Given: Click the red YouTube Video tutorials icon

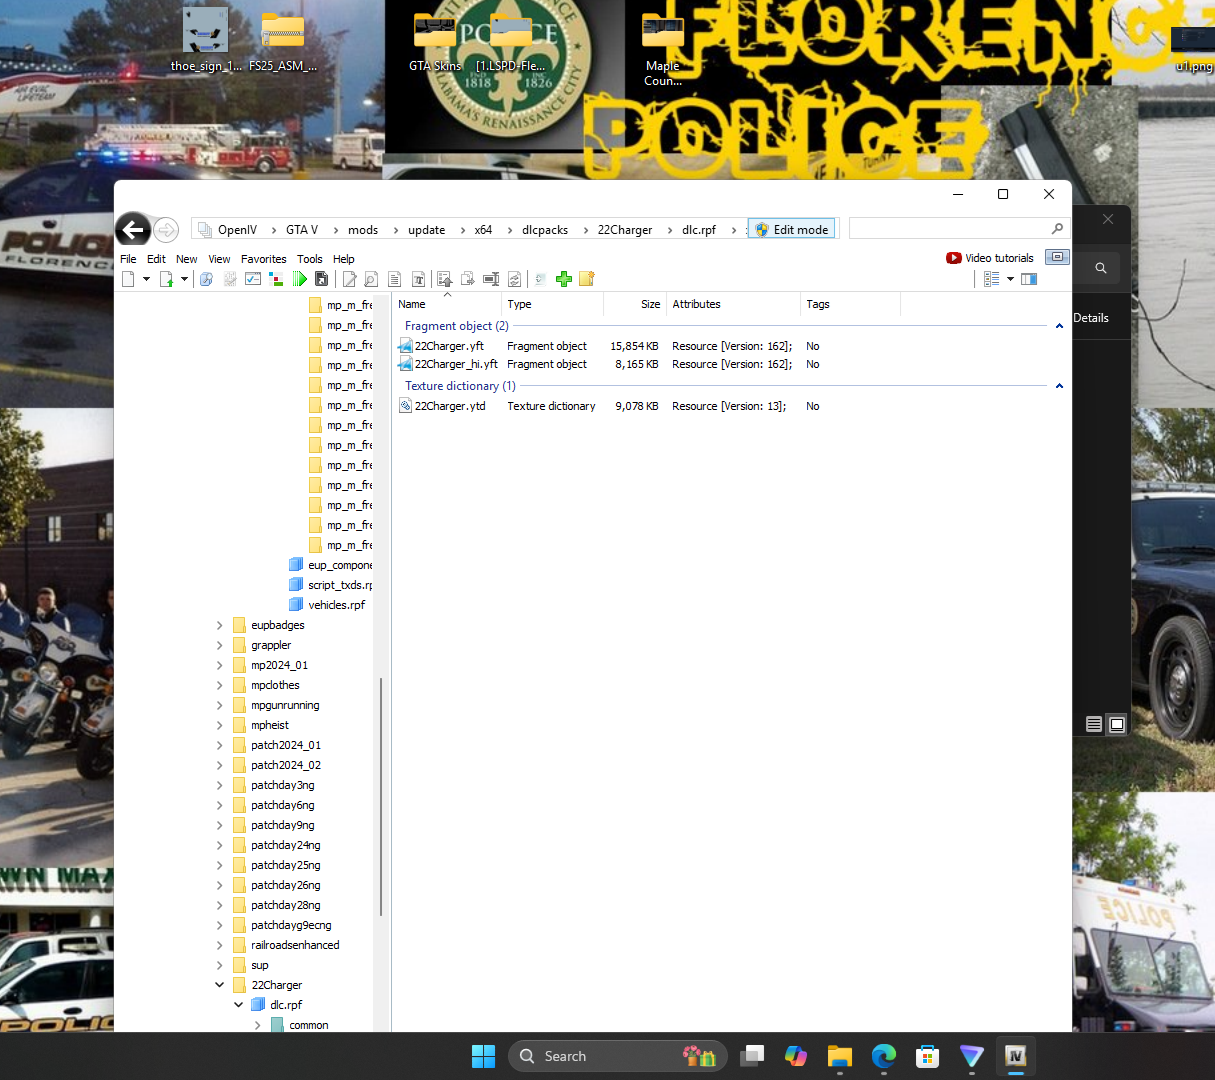Looking at the screenshot, I should click(x=954, y=258).
